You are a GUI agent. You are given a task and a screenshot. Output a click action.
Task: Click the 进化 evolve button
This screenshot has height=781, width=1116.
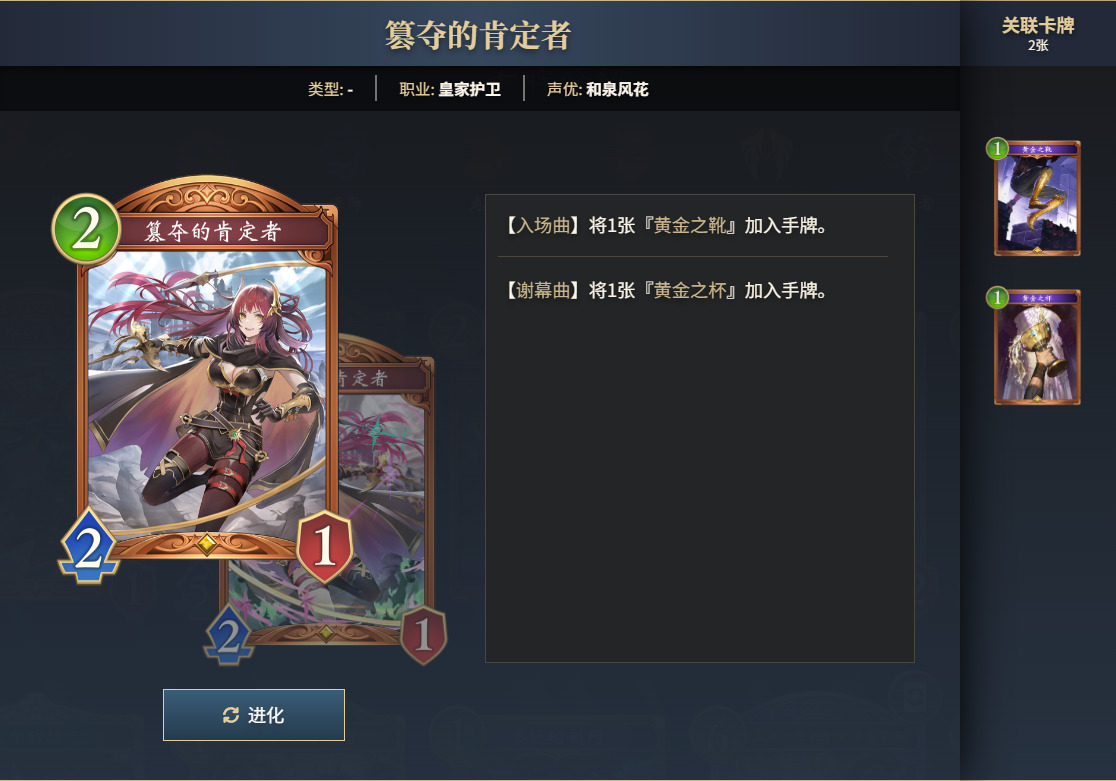click(253, 715)
